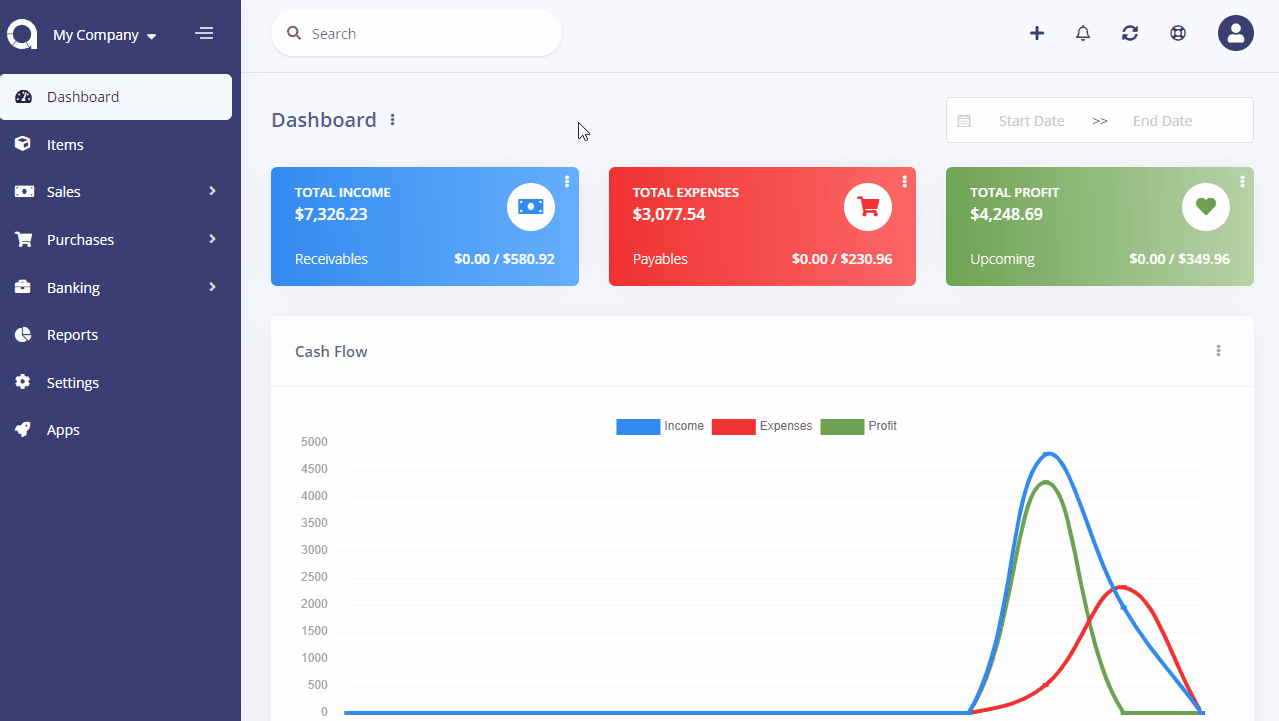Screen dimensions: 1279x721
Task: Go to Reports in sidebar
Action: point(72,335)
